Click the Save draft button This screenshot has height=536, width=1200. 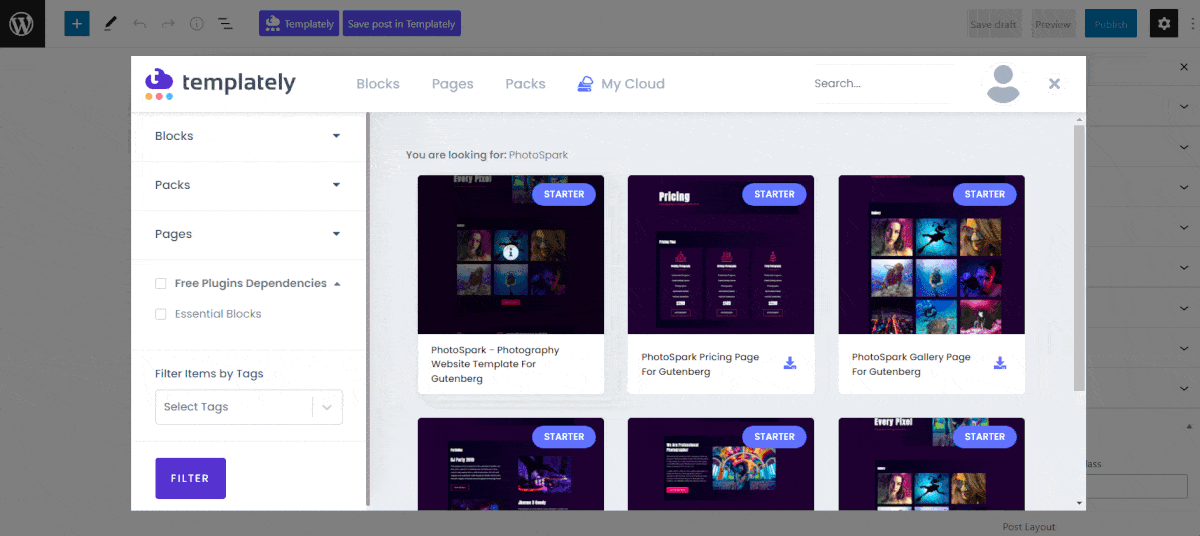pos(995,24)
